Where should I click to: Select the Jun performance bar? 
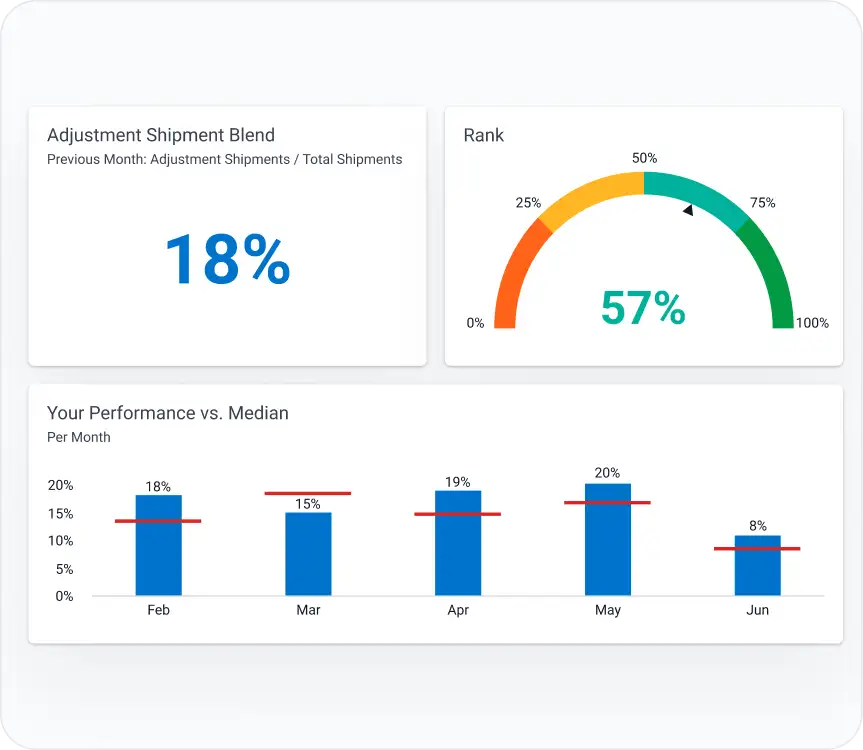point(757,570)
